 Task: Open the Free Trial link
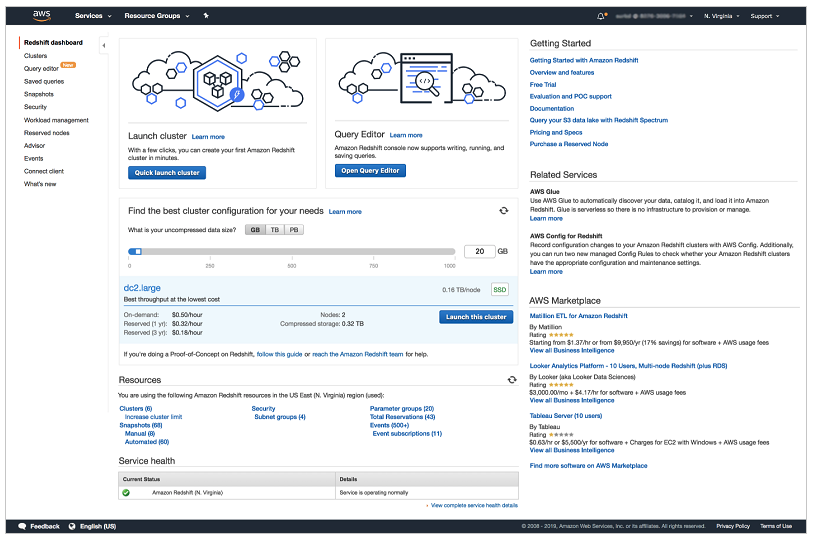543,85
